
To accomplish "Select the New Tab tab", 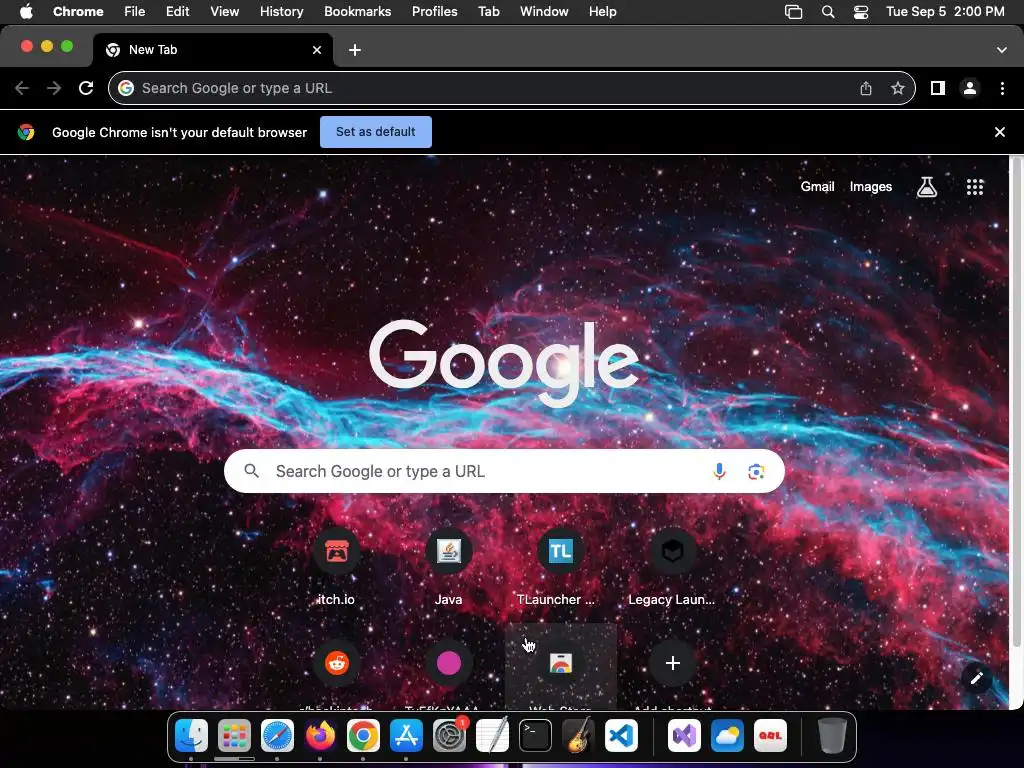I will pos(212,50).
